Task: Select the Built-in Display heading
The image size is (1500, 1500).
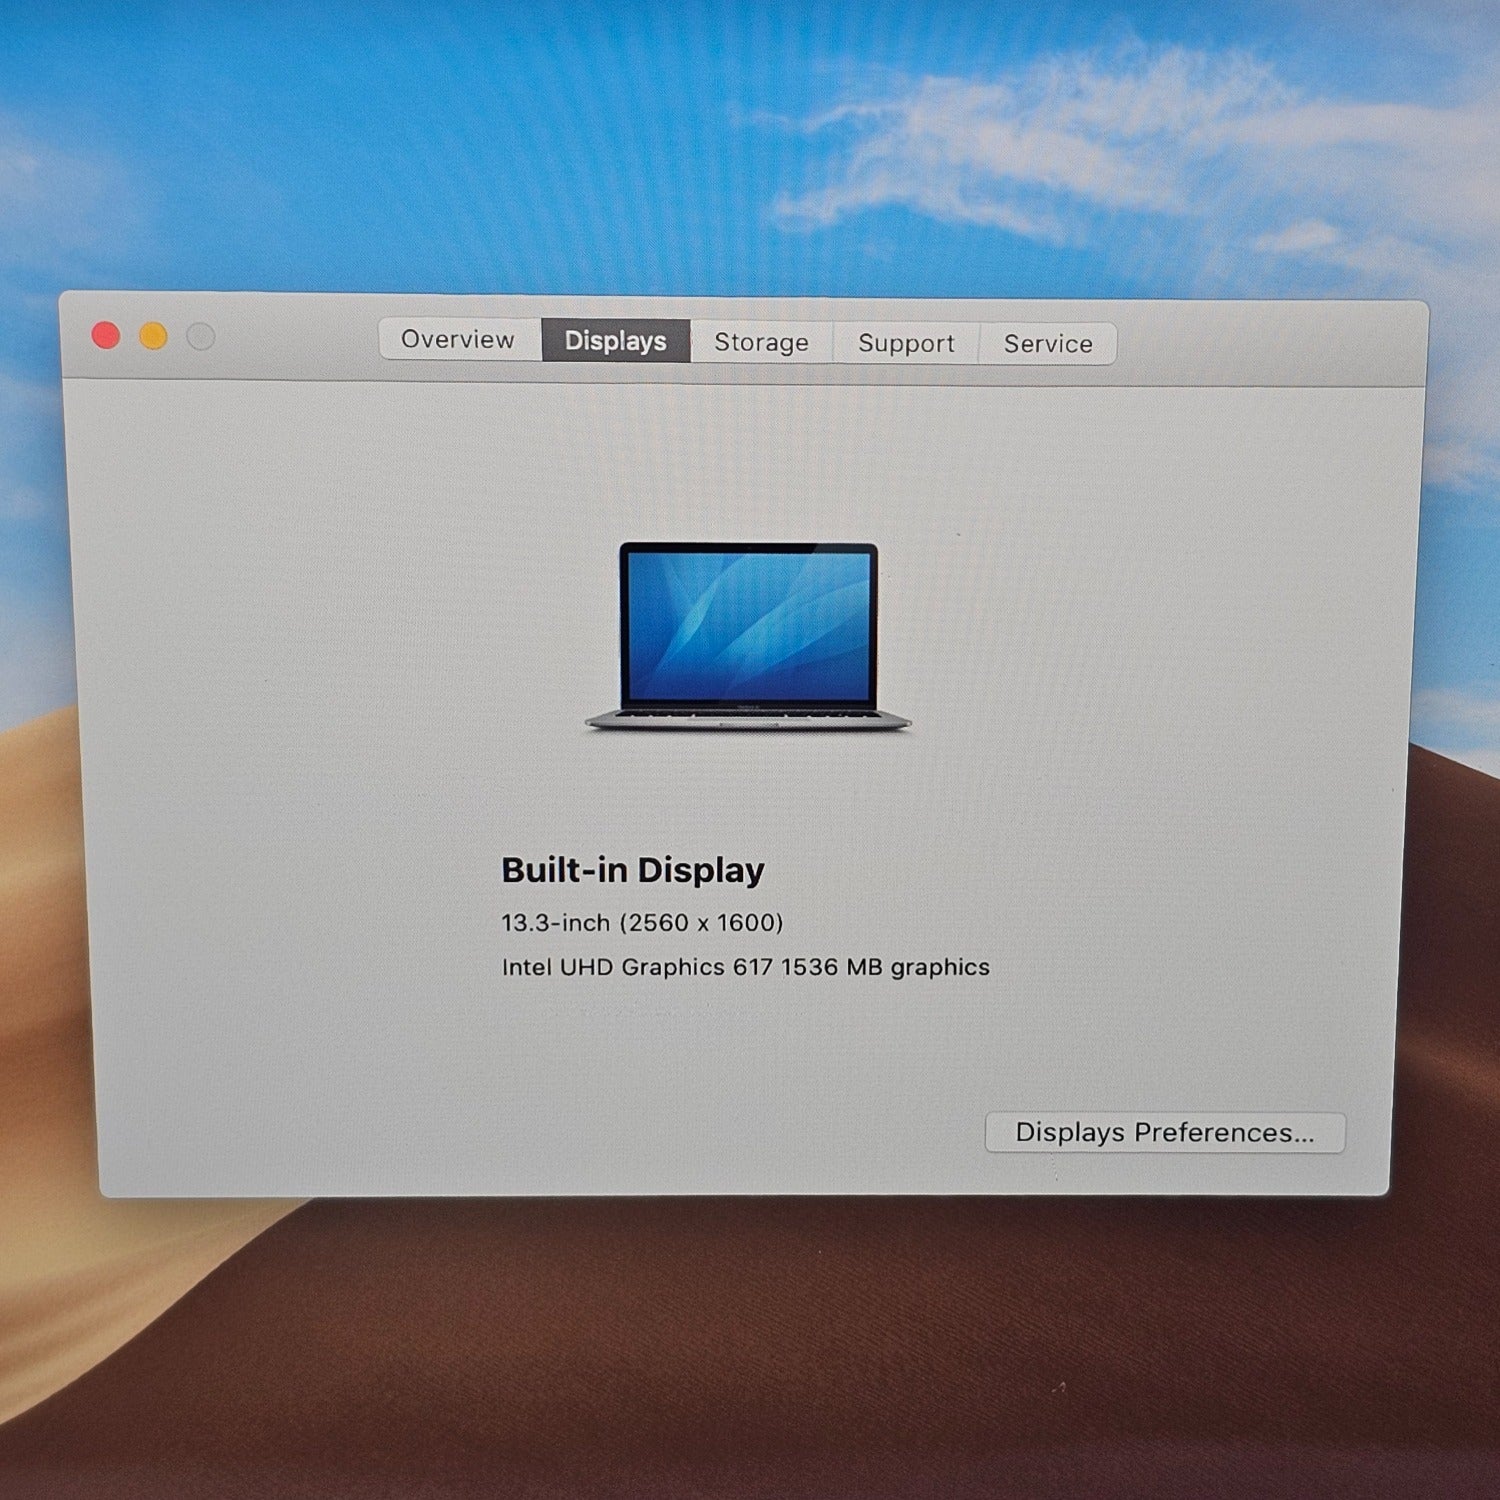Action: 633,870
